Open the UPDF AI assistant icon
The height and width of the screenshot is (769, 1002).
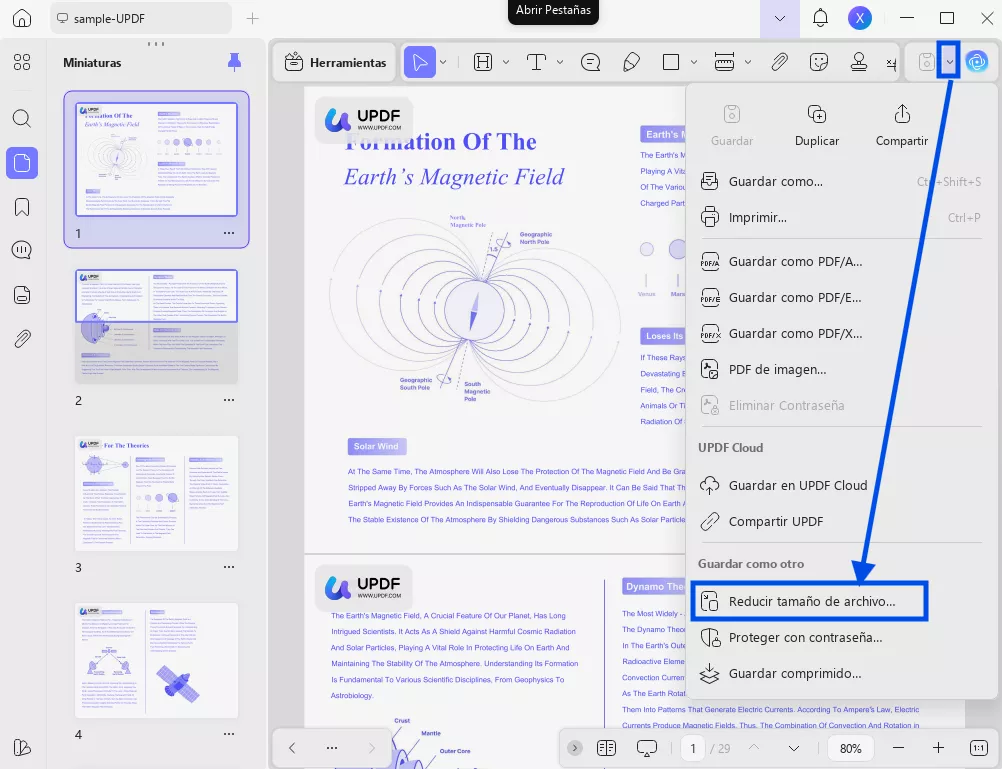click(x=976, y=62)
